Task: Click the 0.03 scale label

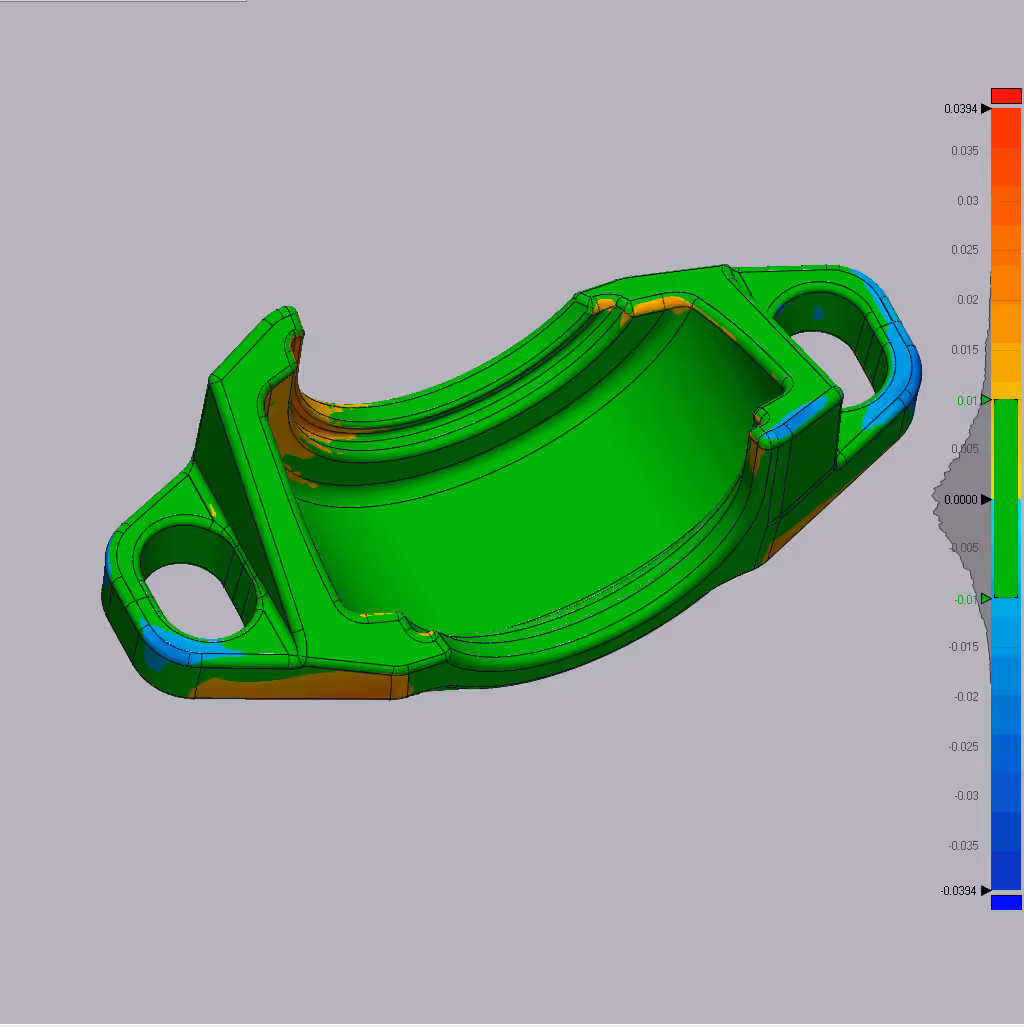Action: [968, 200]
